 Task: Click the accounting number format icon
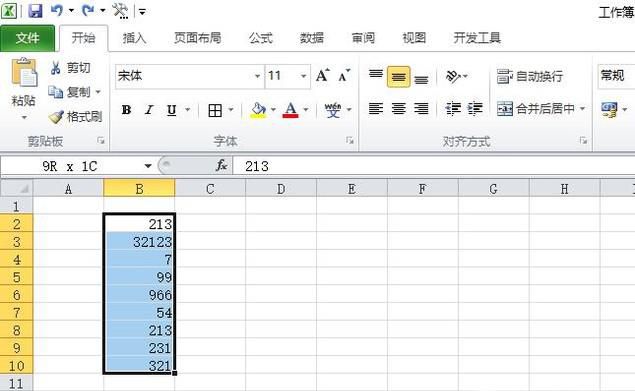(609, 109)
